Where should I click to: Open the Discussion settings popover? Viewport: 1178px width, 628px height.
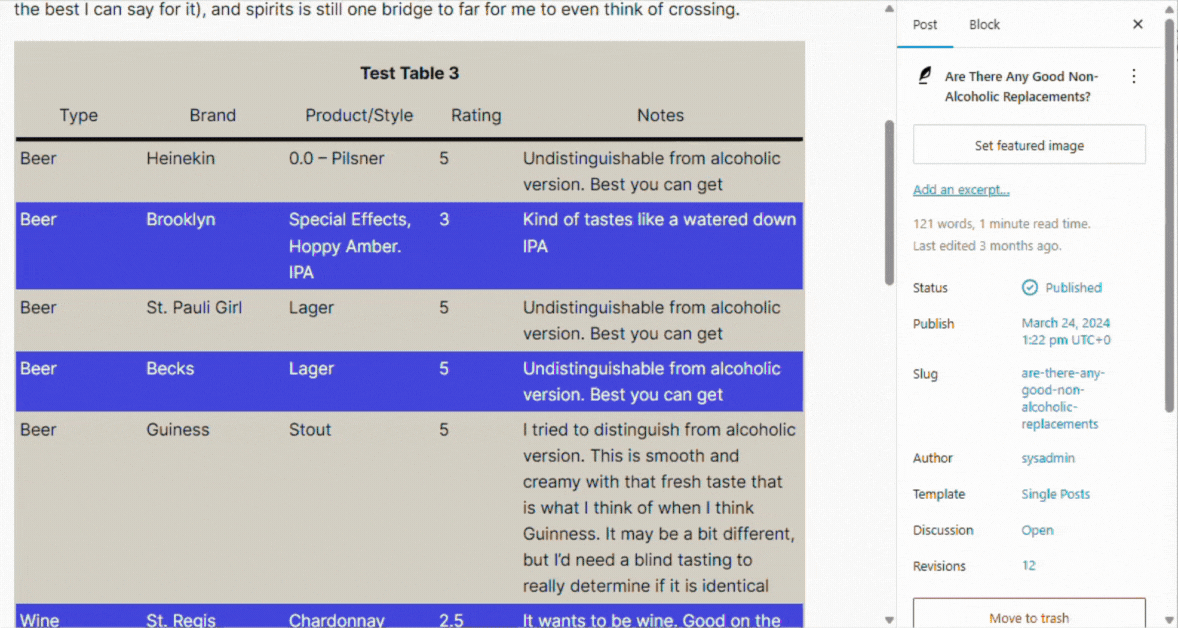[1037, 529]
